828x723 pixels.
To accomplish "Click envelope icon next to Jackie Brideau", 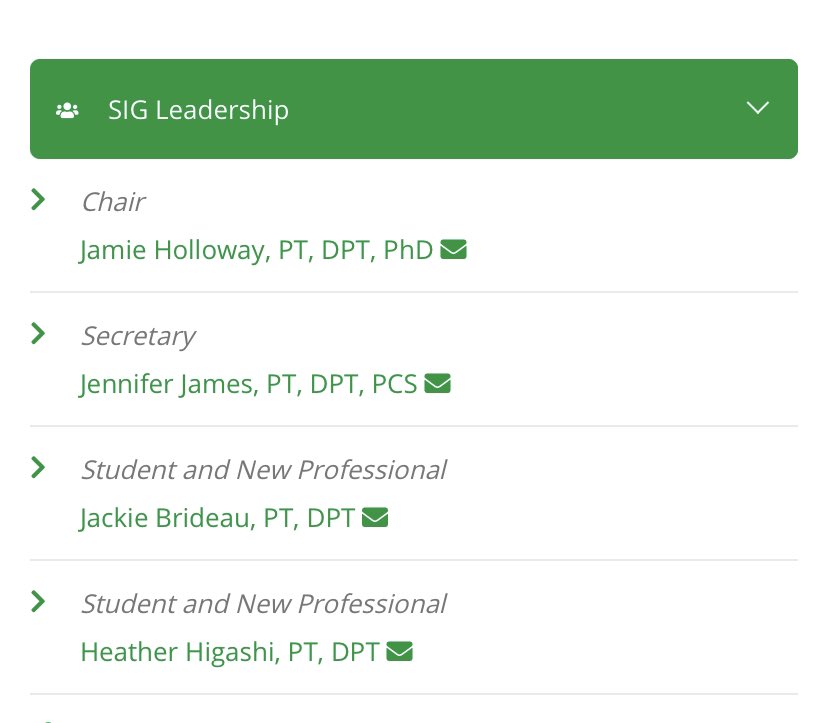I will coord(375,518).
